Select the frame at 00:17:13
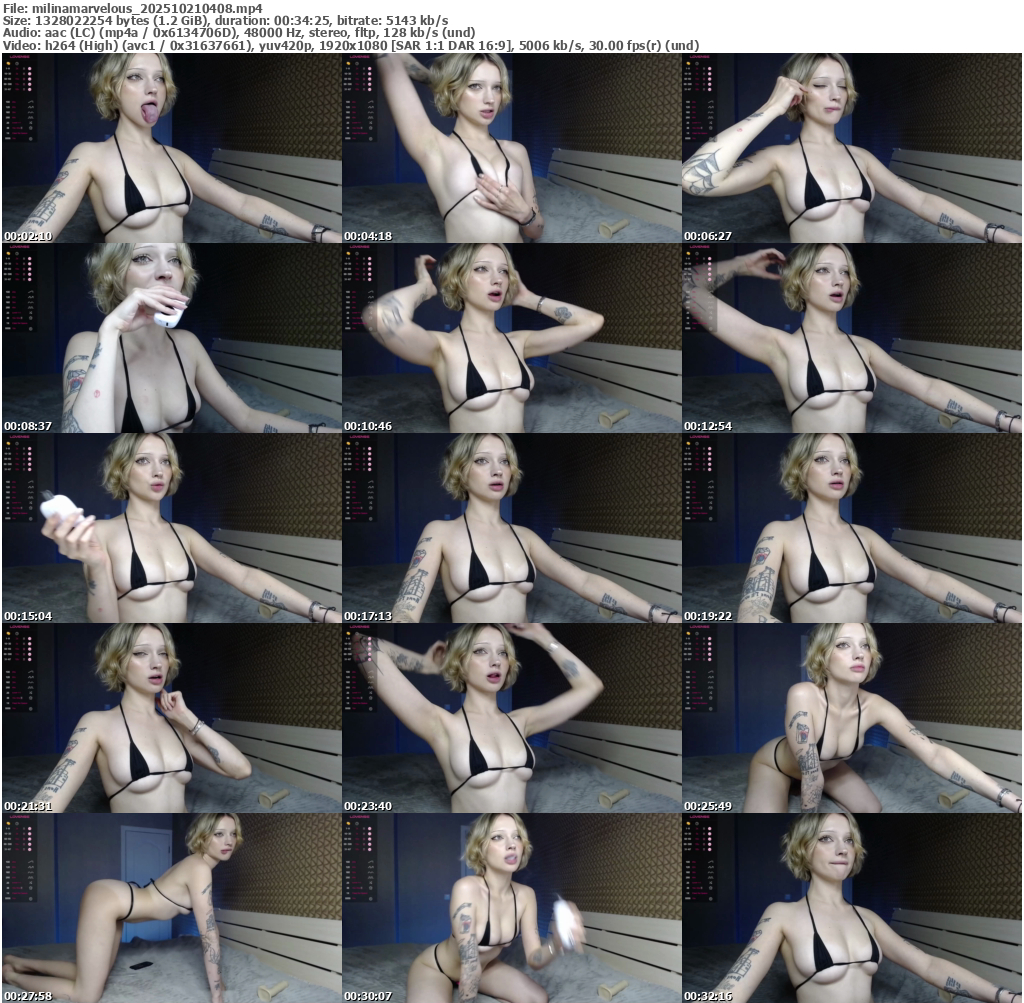1024x1003 pixels. point(511,528)
